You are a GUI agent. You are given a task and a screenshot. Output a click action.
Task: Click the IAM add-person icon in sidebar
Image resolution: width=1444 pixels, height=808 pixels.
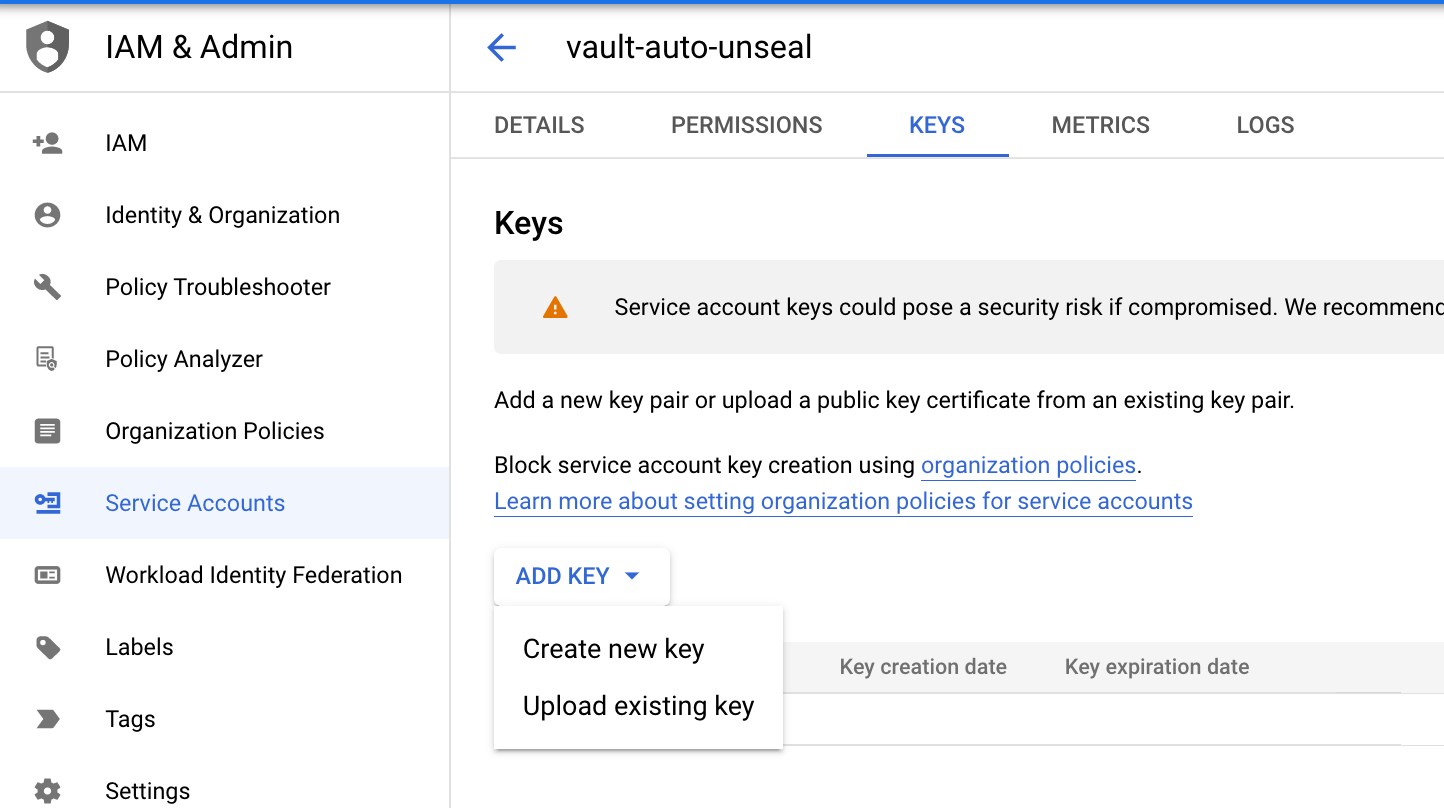(x=47, y=143)
